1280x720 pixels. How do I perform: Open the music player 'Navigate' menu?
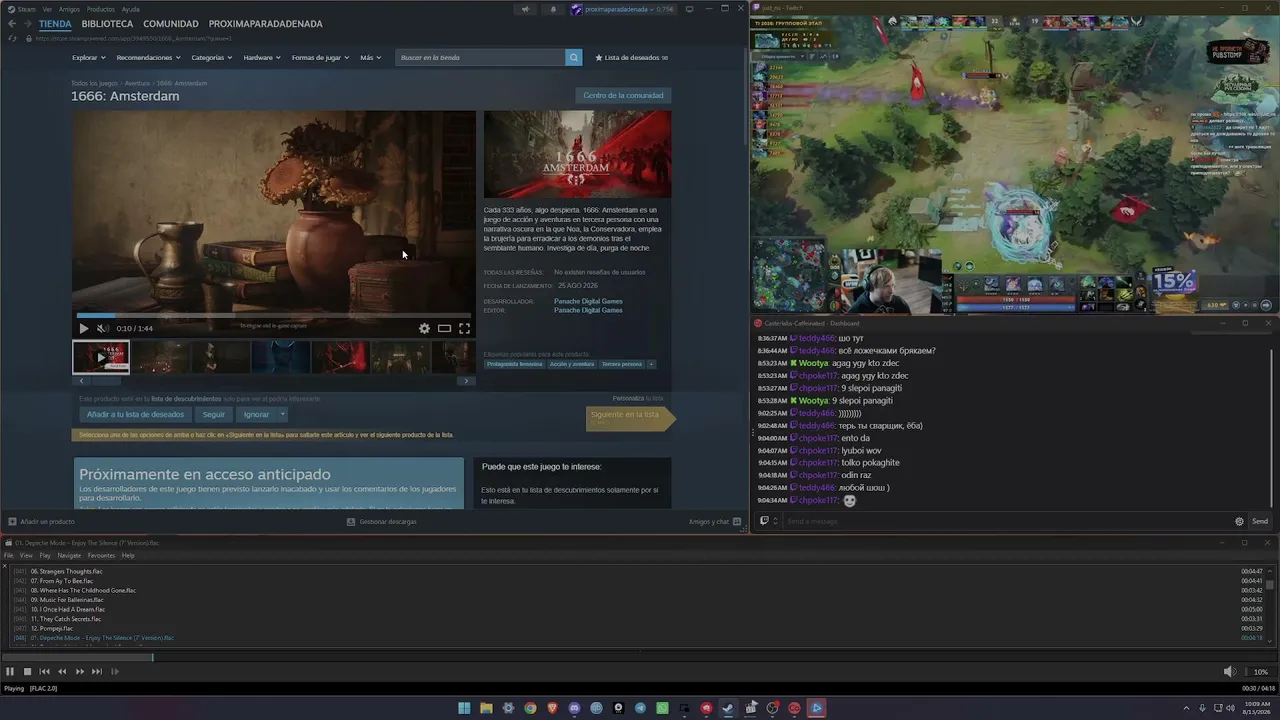click(69, 555)
